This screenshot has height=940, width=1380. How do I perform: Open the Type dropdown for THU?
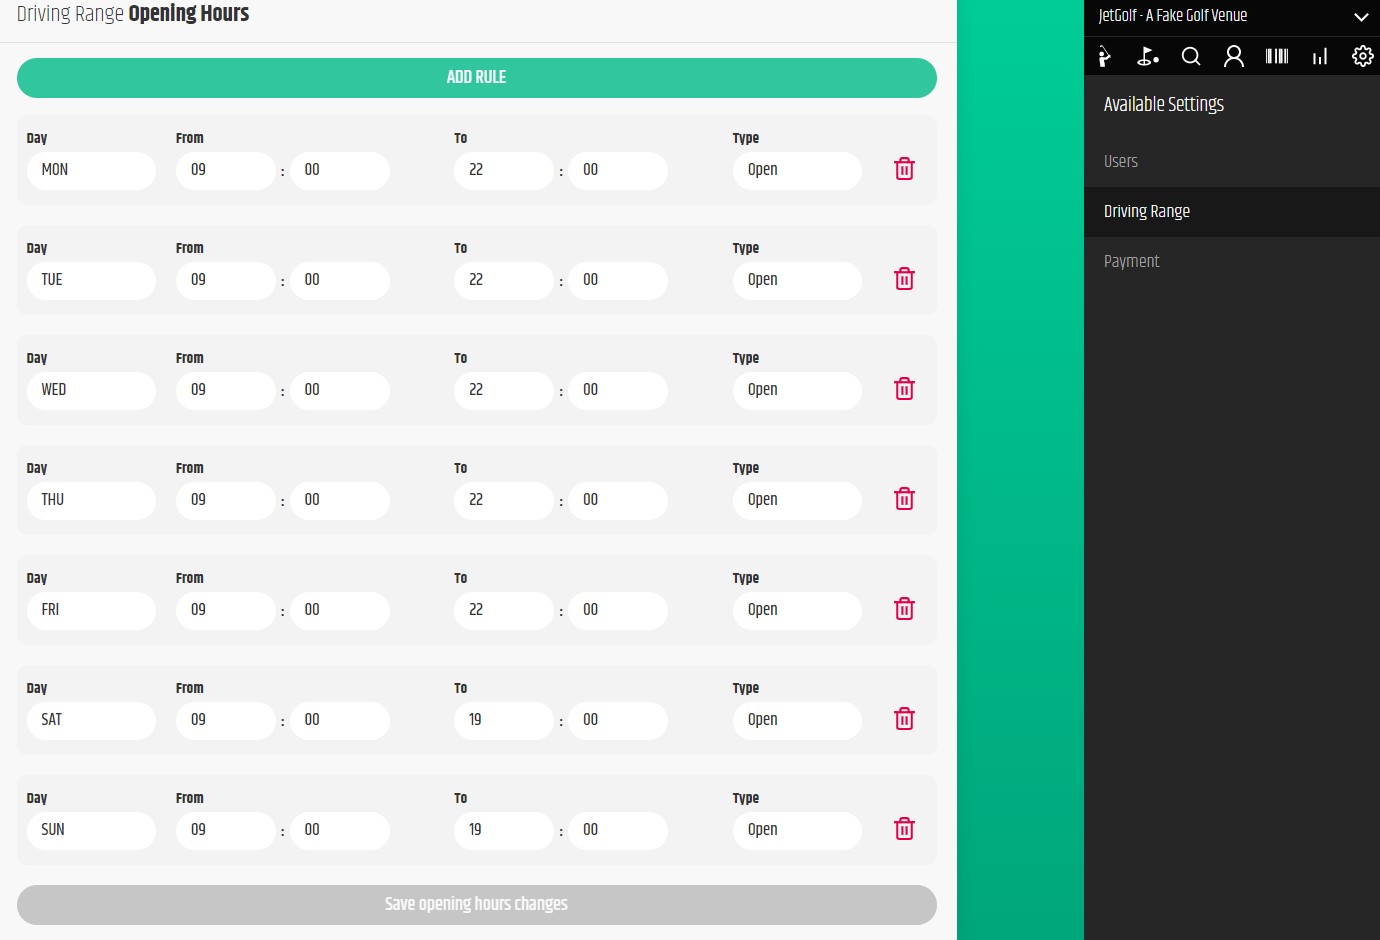[797, 500]
